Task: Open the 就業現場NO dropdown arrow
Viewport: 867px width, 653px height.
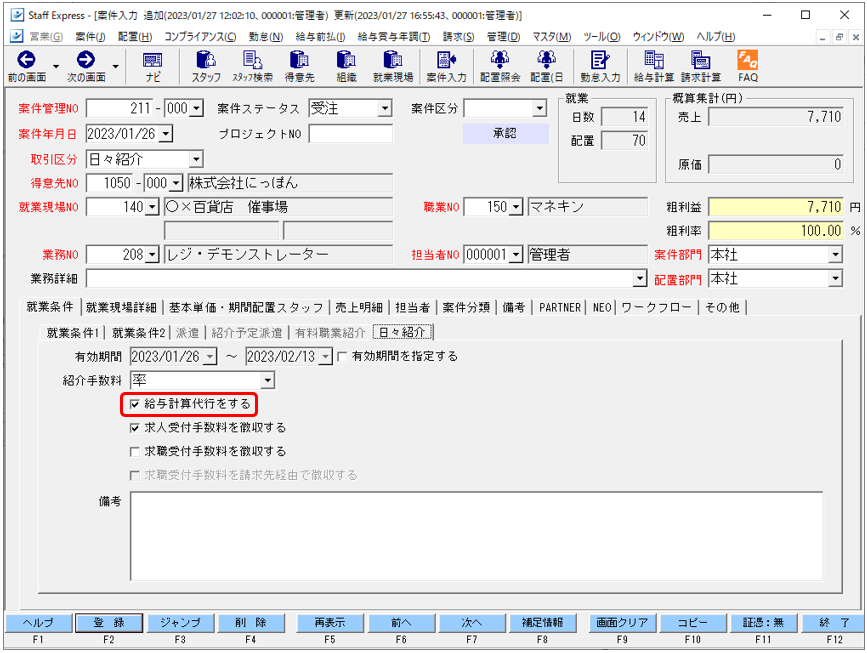Action: click(x=153, y=207)
